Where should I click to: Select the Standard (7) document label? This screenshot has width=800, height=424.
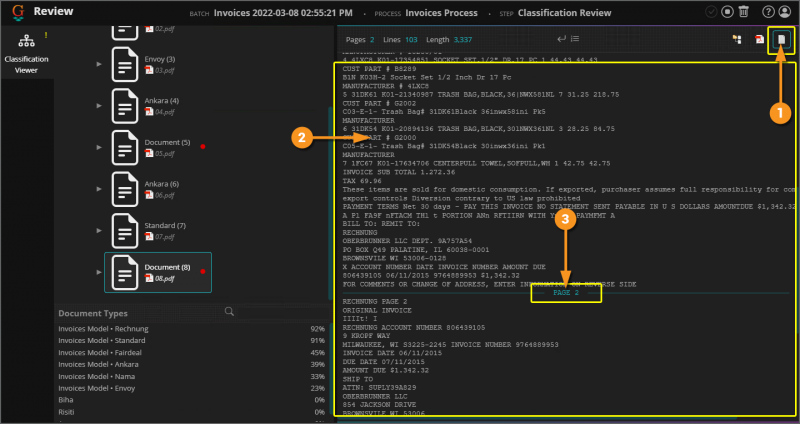(x=165, y=226)
